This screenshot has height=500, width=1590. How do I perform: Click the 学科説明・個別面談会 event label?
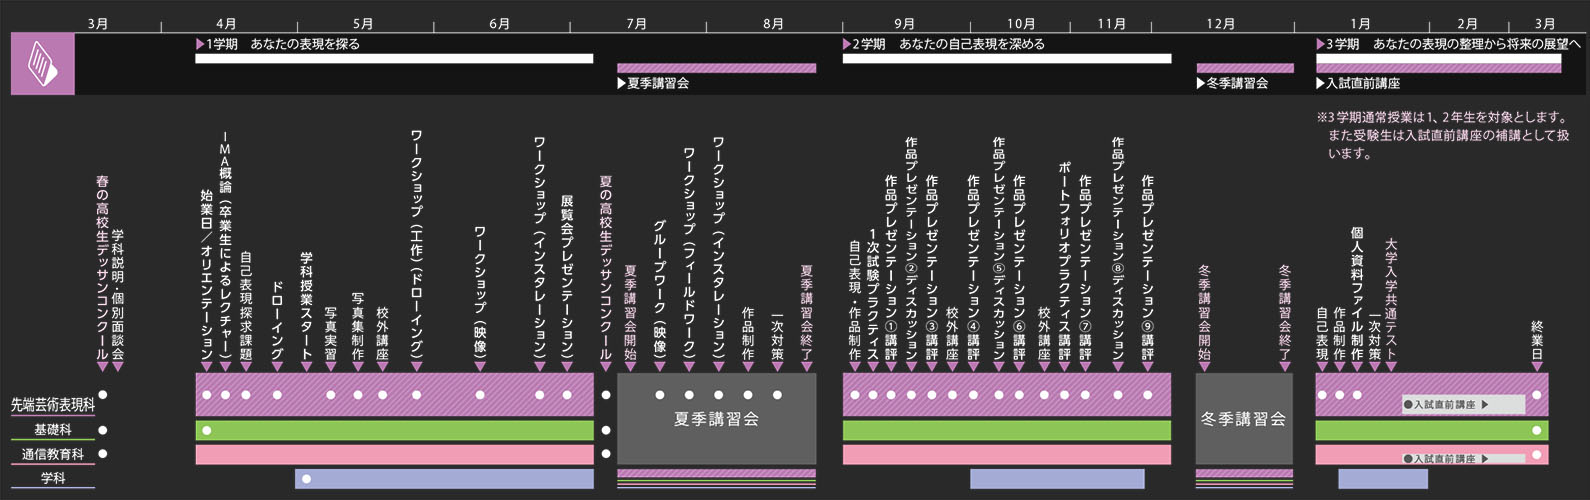point(118,295)
